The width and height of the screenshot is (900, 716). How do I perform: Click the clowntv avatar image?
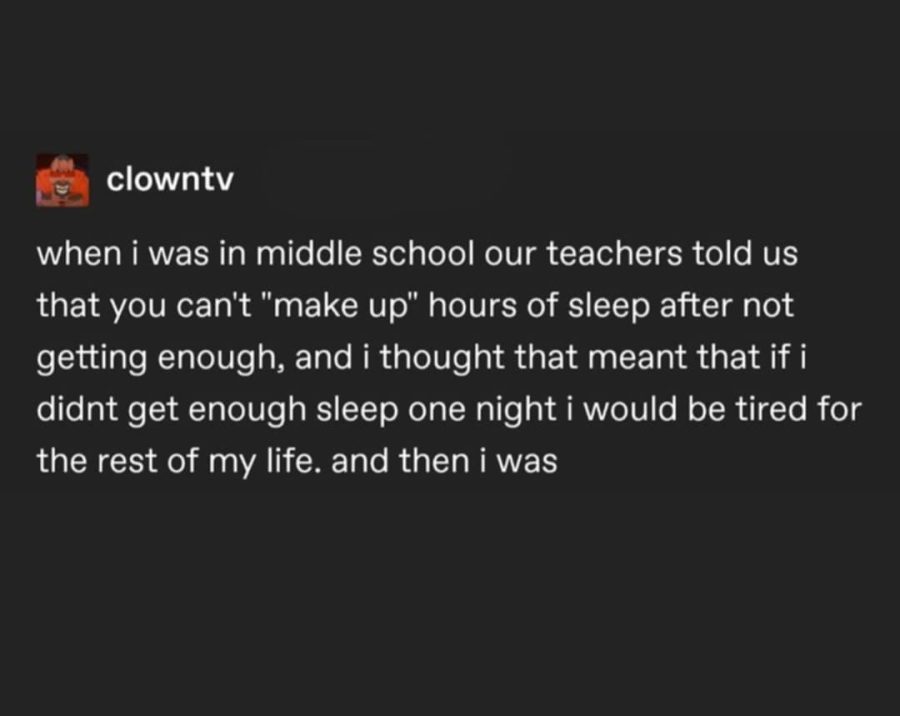point(63,180)
